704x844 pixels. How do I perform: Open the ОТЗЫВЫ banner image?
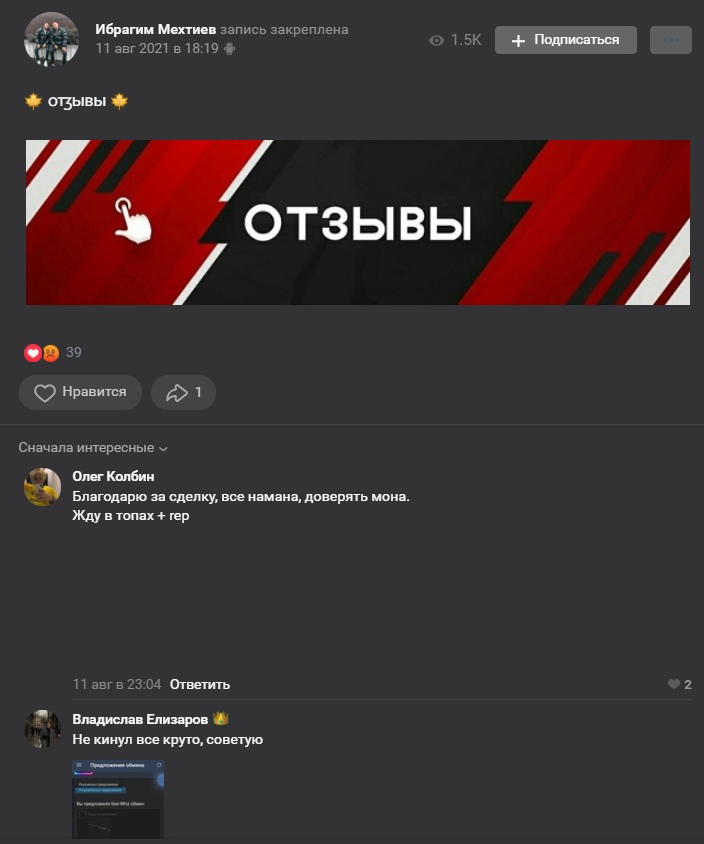pyautogui.click(x=358, y=222)
